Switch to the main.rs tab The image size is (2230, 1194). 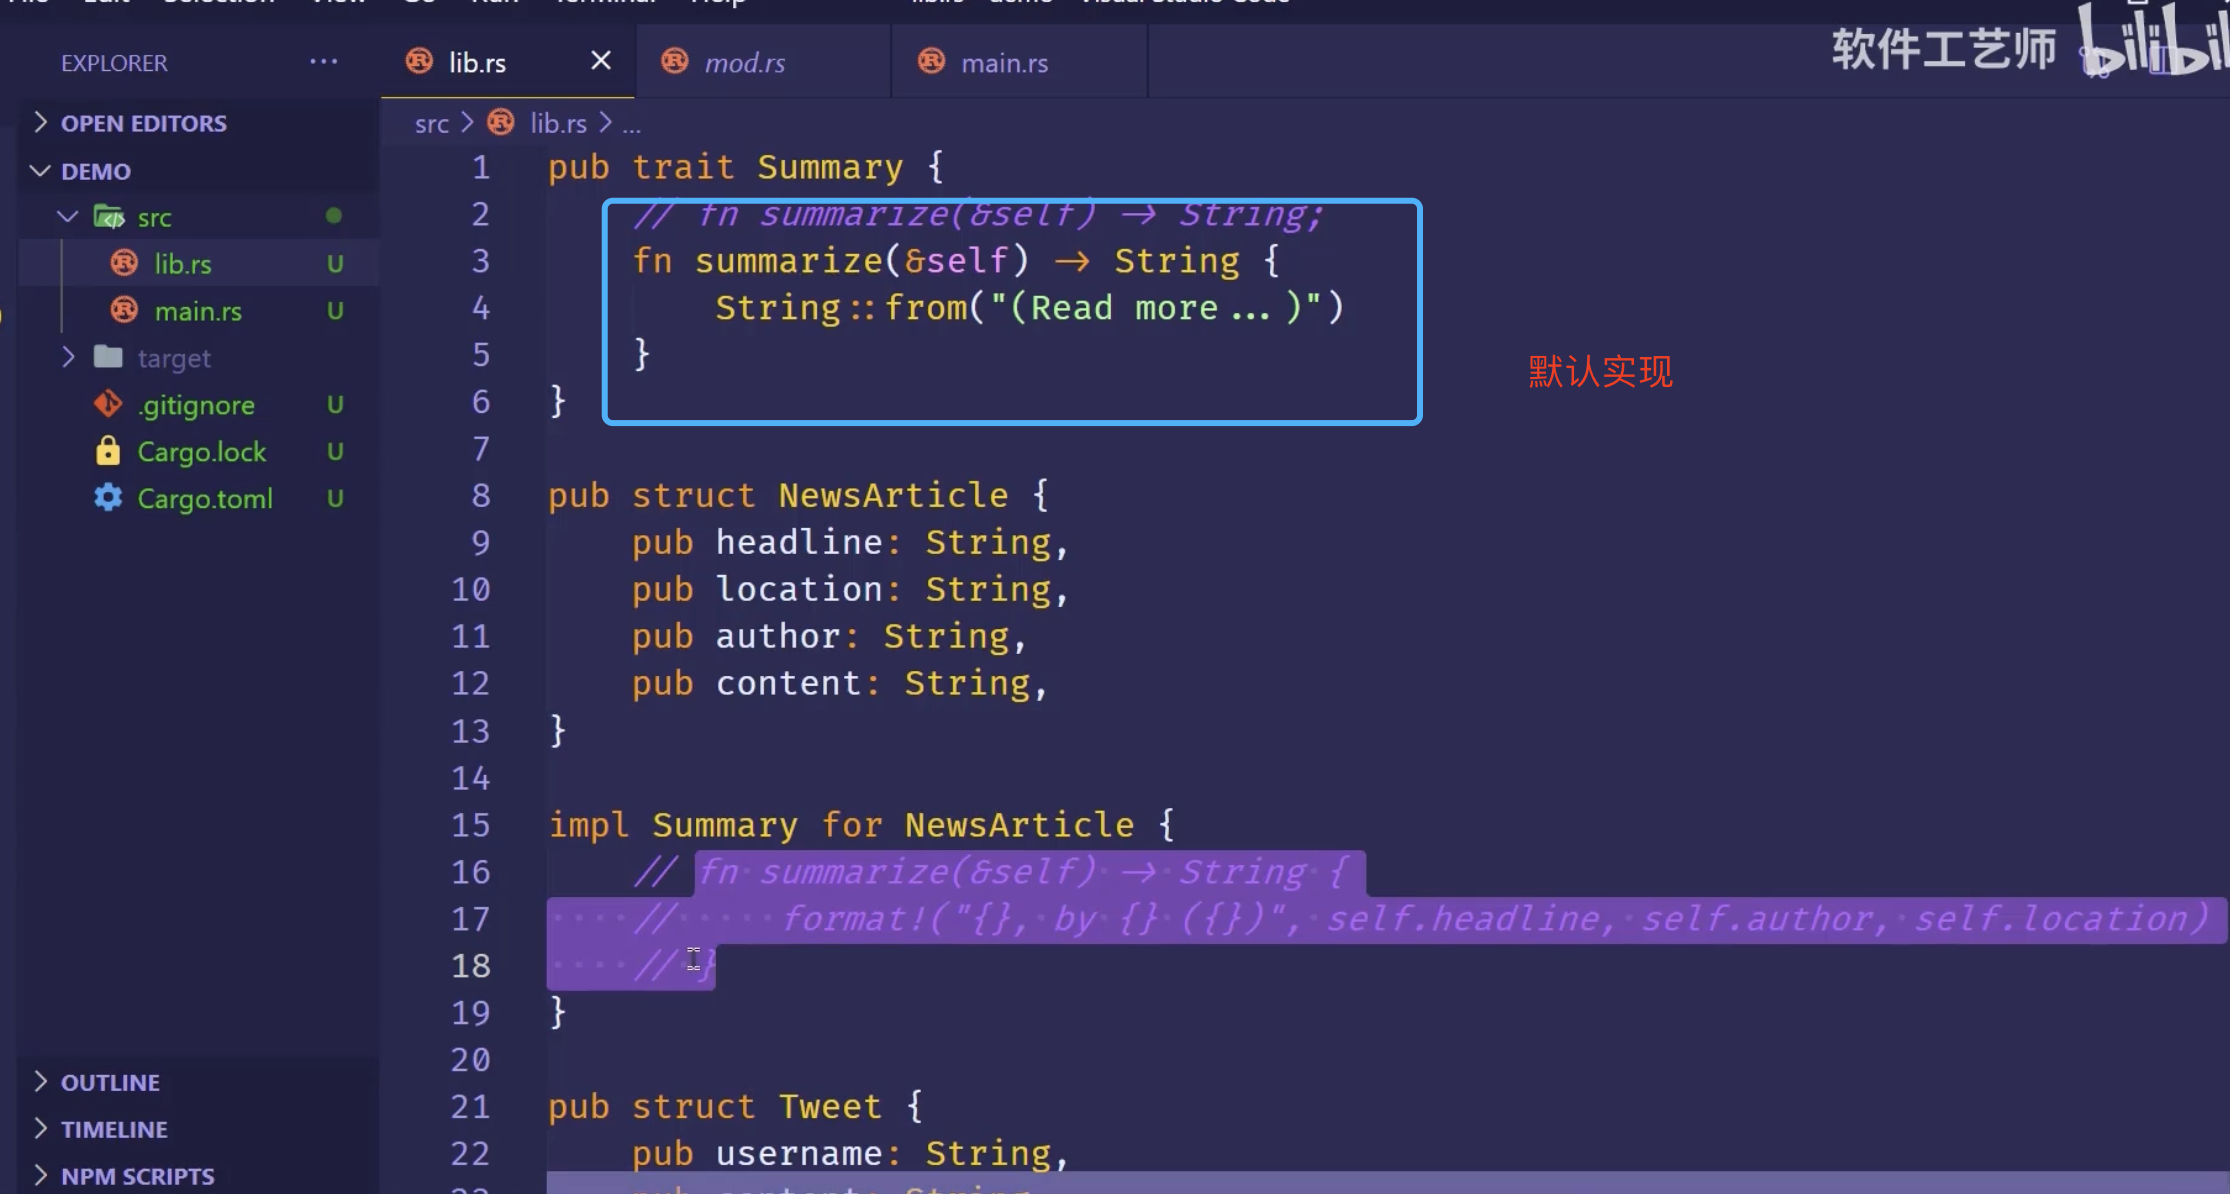[1004, 63]
